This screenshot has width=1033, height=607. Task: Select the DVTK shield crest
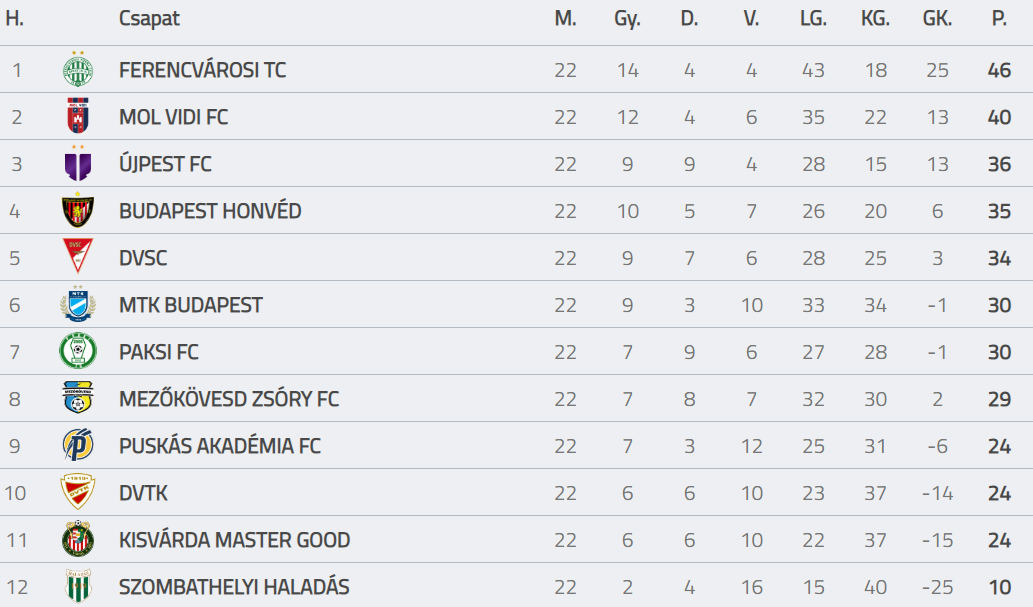(78, 492)
